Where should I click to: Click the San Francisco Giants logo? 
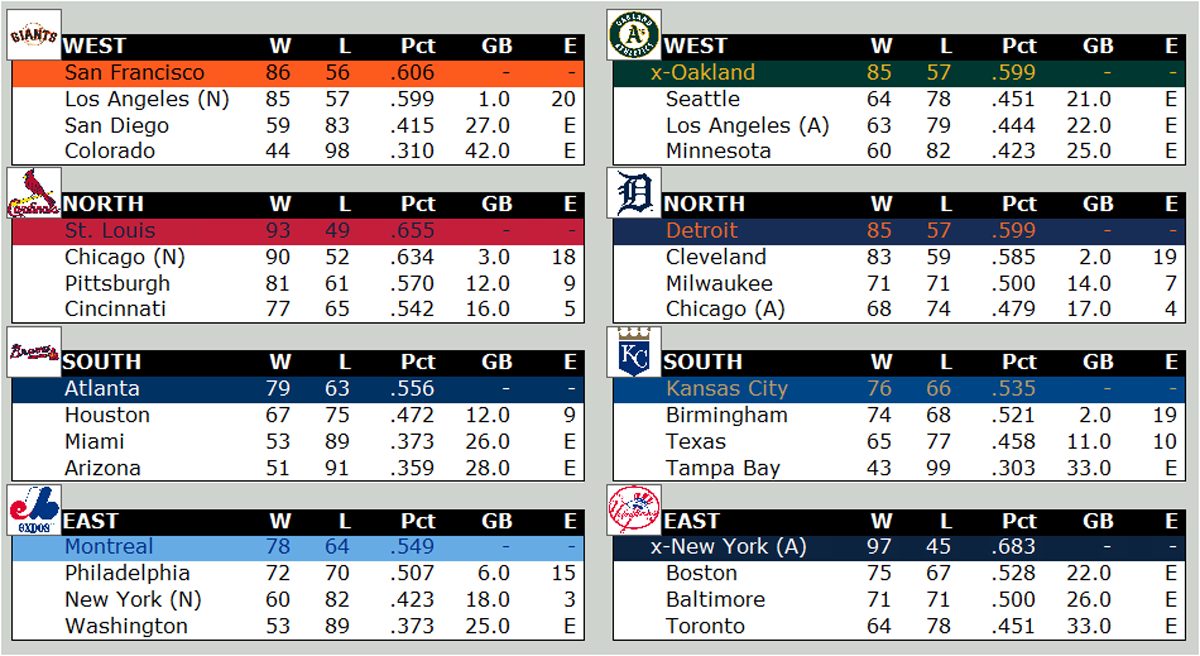click(x=35, y=36)
